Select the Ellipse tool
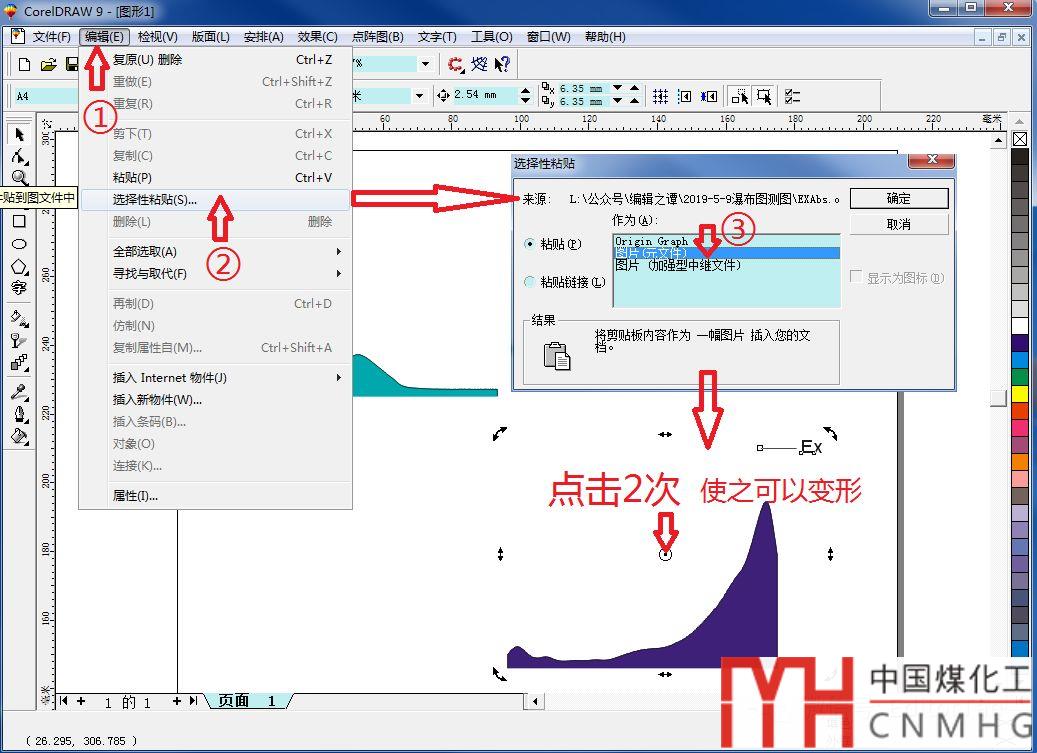 coord(19,244)
